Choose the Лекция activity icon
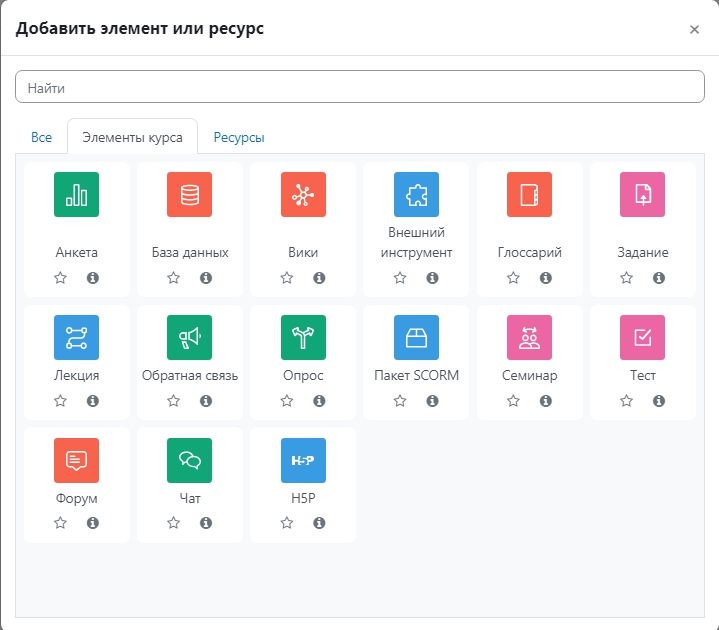This screenshot has width=719, height=630. 77,337
